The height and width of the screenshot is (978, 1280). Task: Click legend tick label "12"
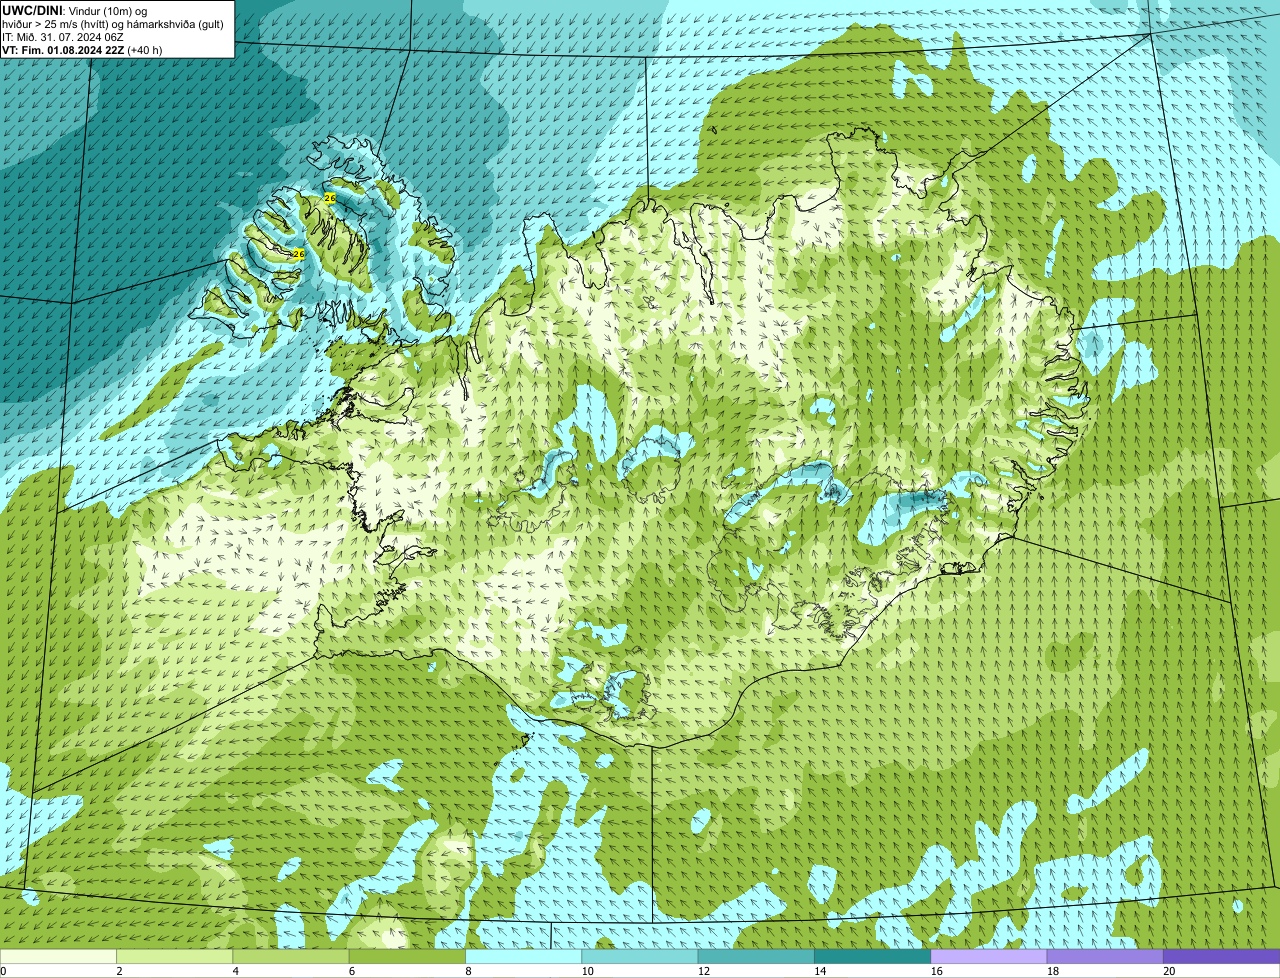pyautogui.click(x=703, y=971)
